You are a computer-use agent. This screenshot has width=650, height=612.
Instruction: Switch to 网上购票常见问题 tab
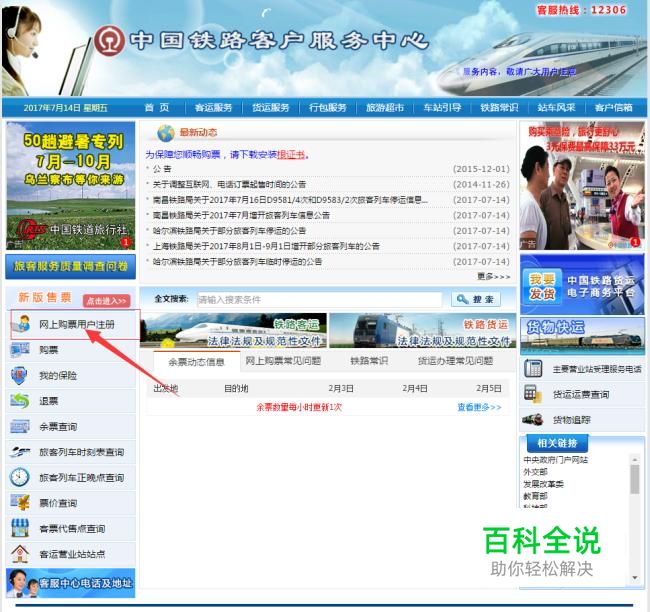click(283, 361)
